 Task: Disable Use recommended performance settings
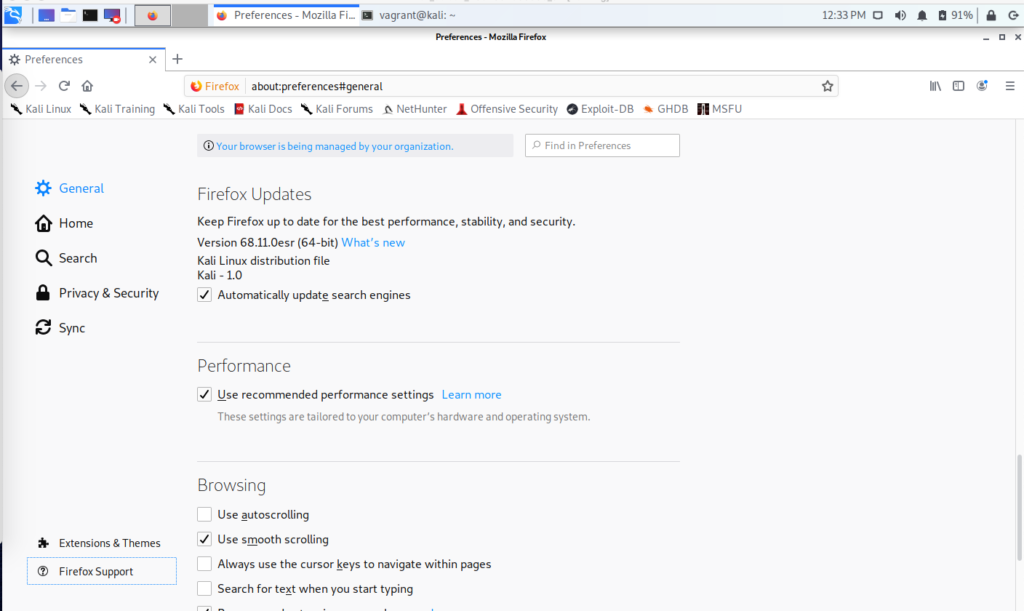point(205,395)
